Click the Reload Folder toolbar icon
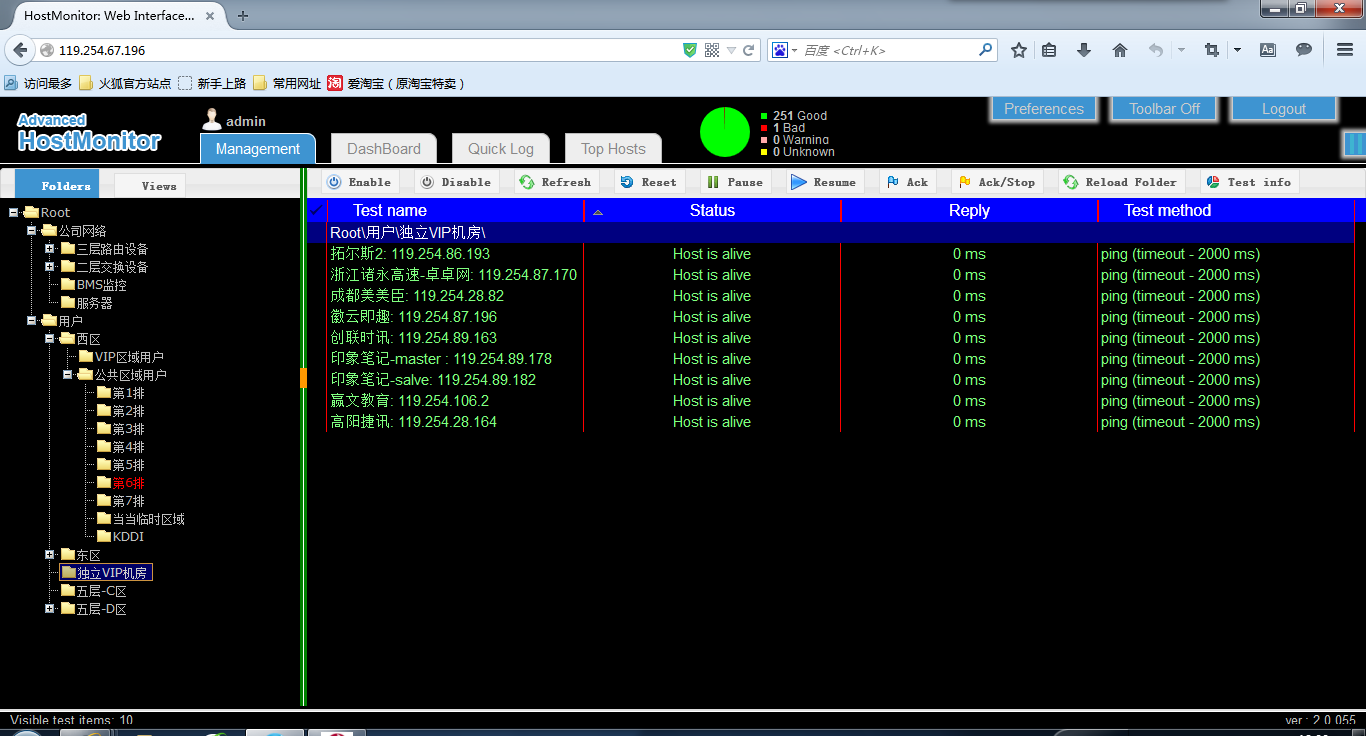 tap(1071, 182)
